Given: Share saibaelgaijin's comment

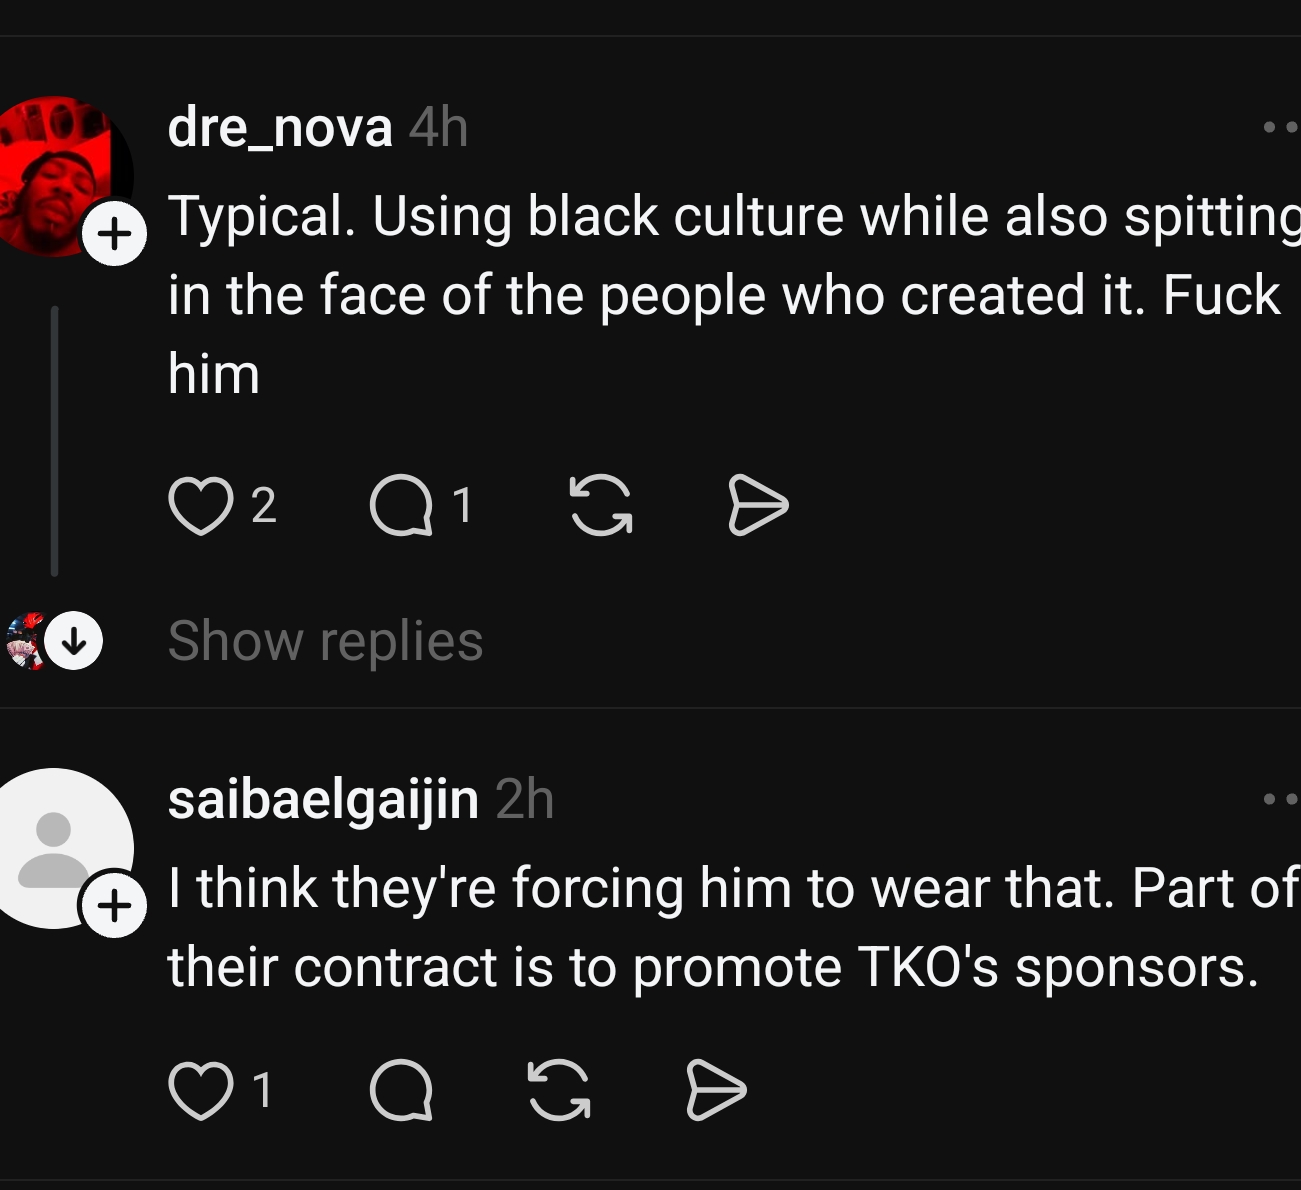Looking at the screenshot, I should coord(717,1089).
